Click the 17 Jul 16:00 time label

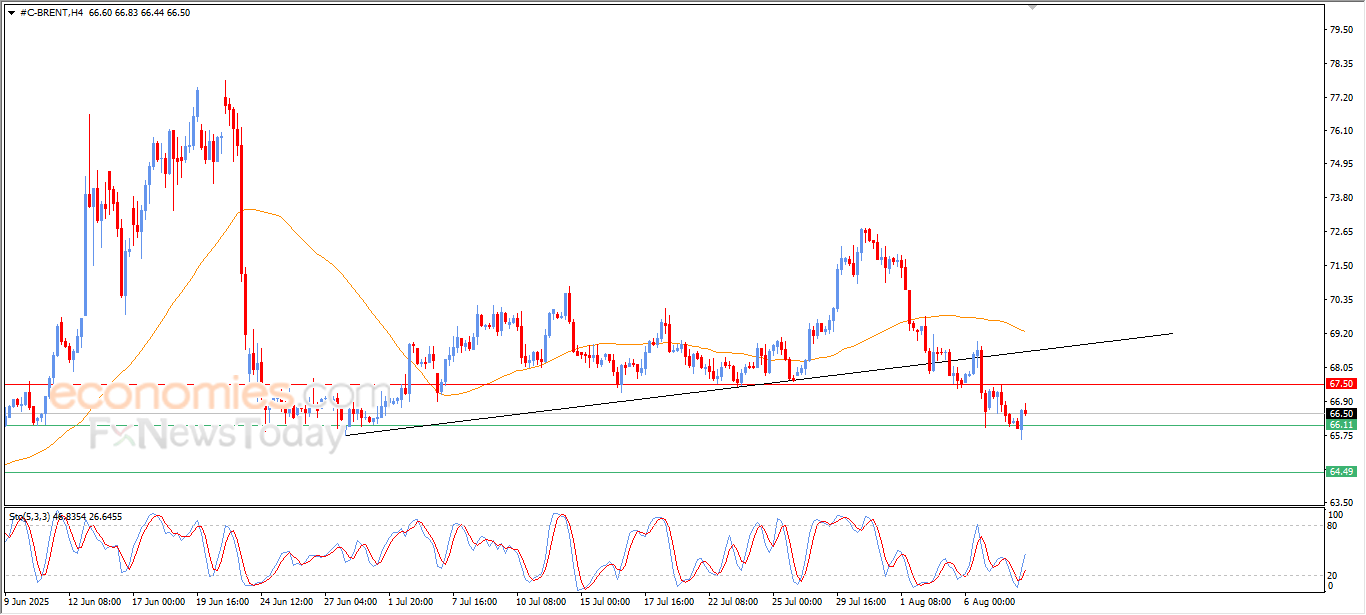point(671,603)
